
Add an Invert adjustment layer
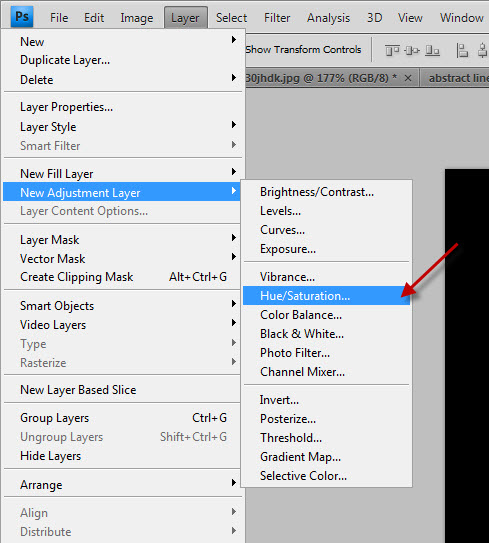[x=327, y=400]
